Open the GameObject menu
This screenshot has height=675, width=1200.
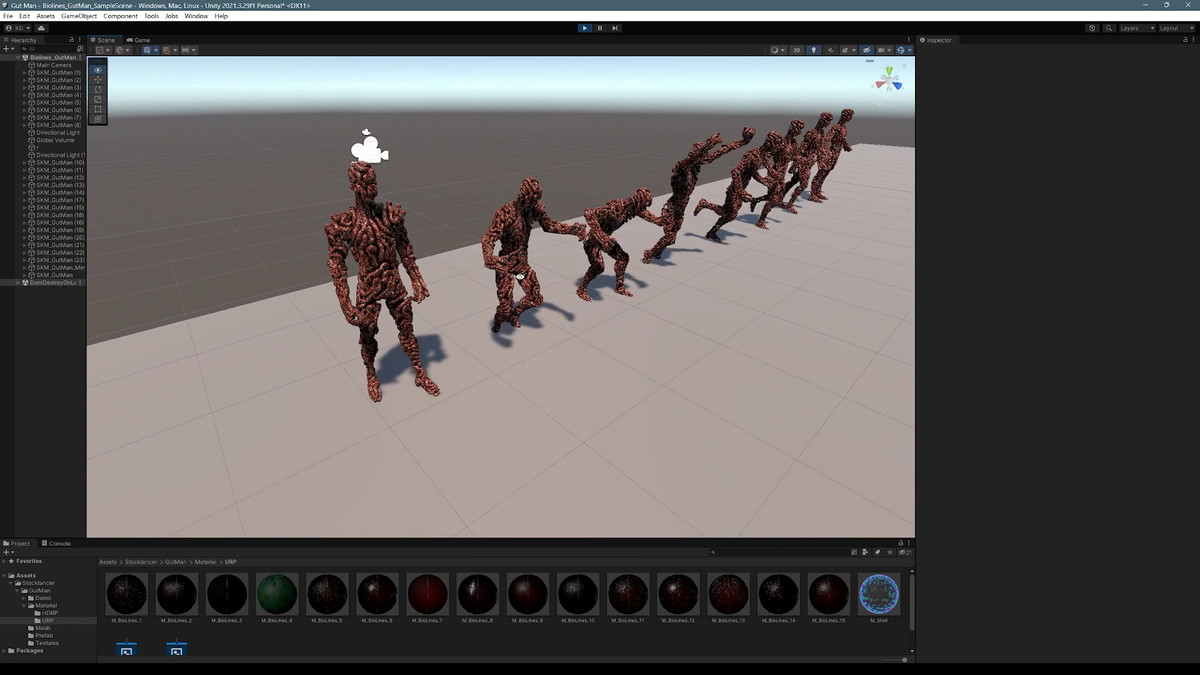pos(79,16)
